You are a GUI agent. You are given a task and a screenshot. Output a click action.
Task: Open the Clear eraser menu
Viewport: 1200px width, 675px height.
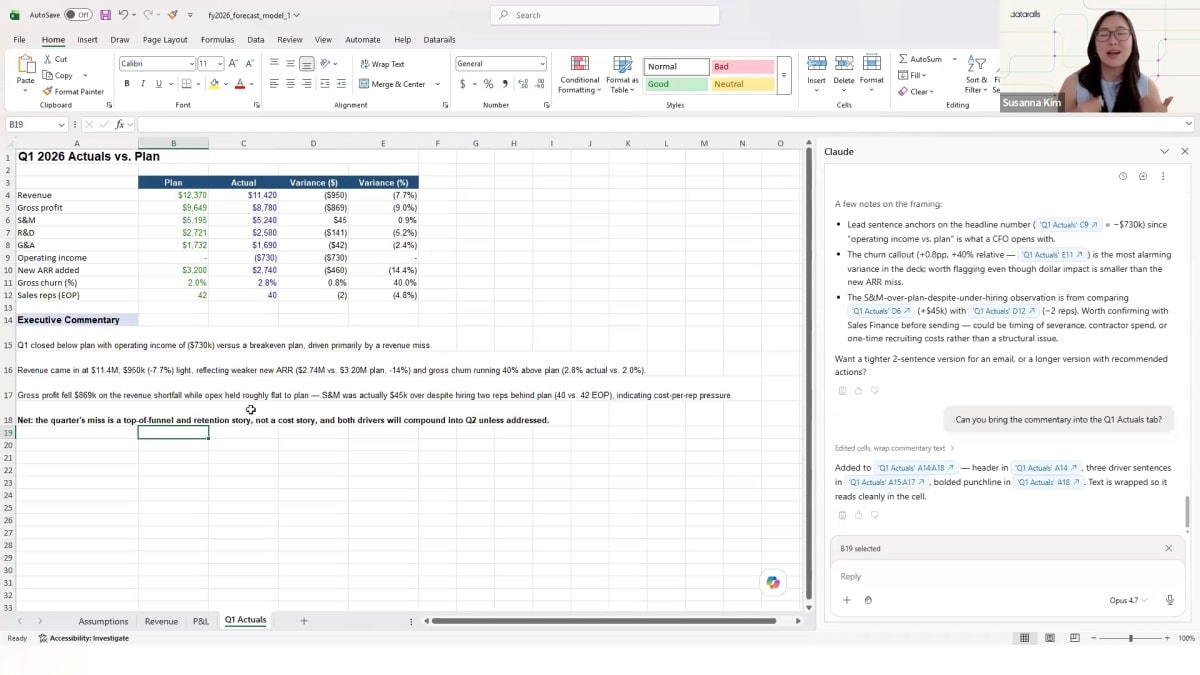[x=915, y=91]
